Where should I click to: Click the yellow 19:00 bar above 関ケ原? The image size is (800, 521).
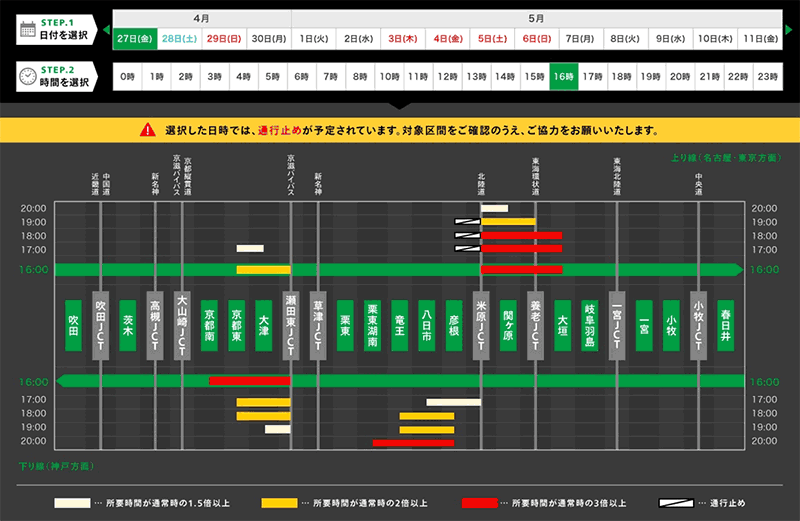(x=508, y=221)
